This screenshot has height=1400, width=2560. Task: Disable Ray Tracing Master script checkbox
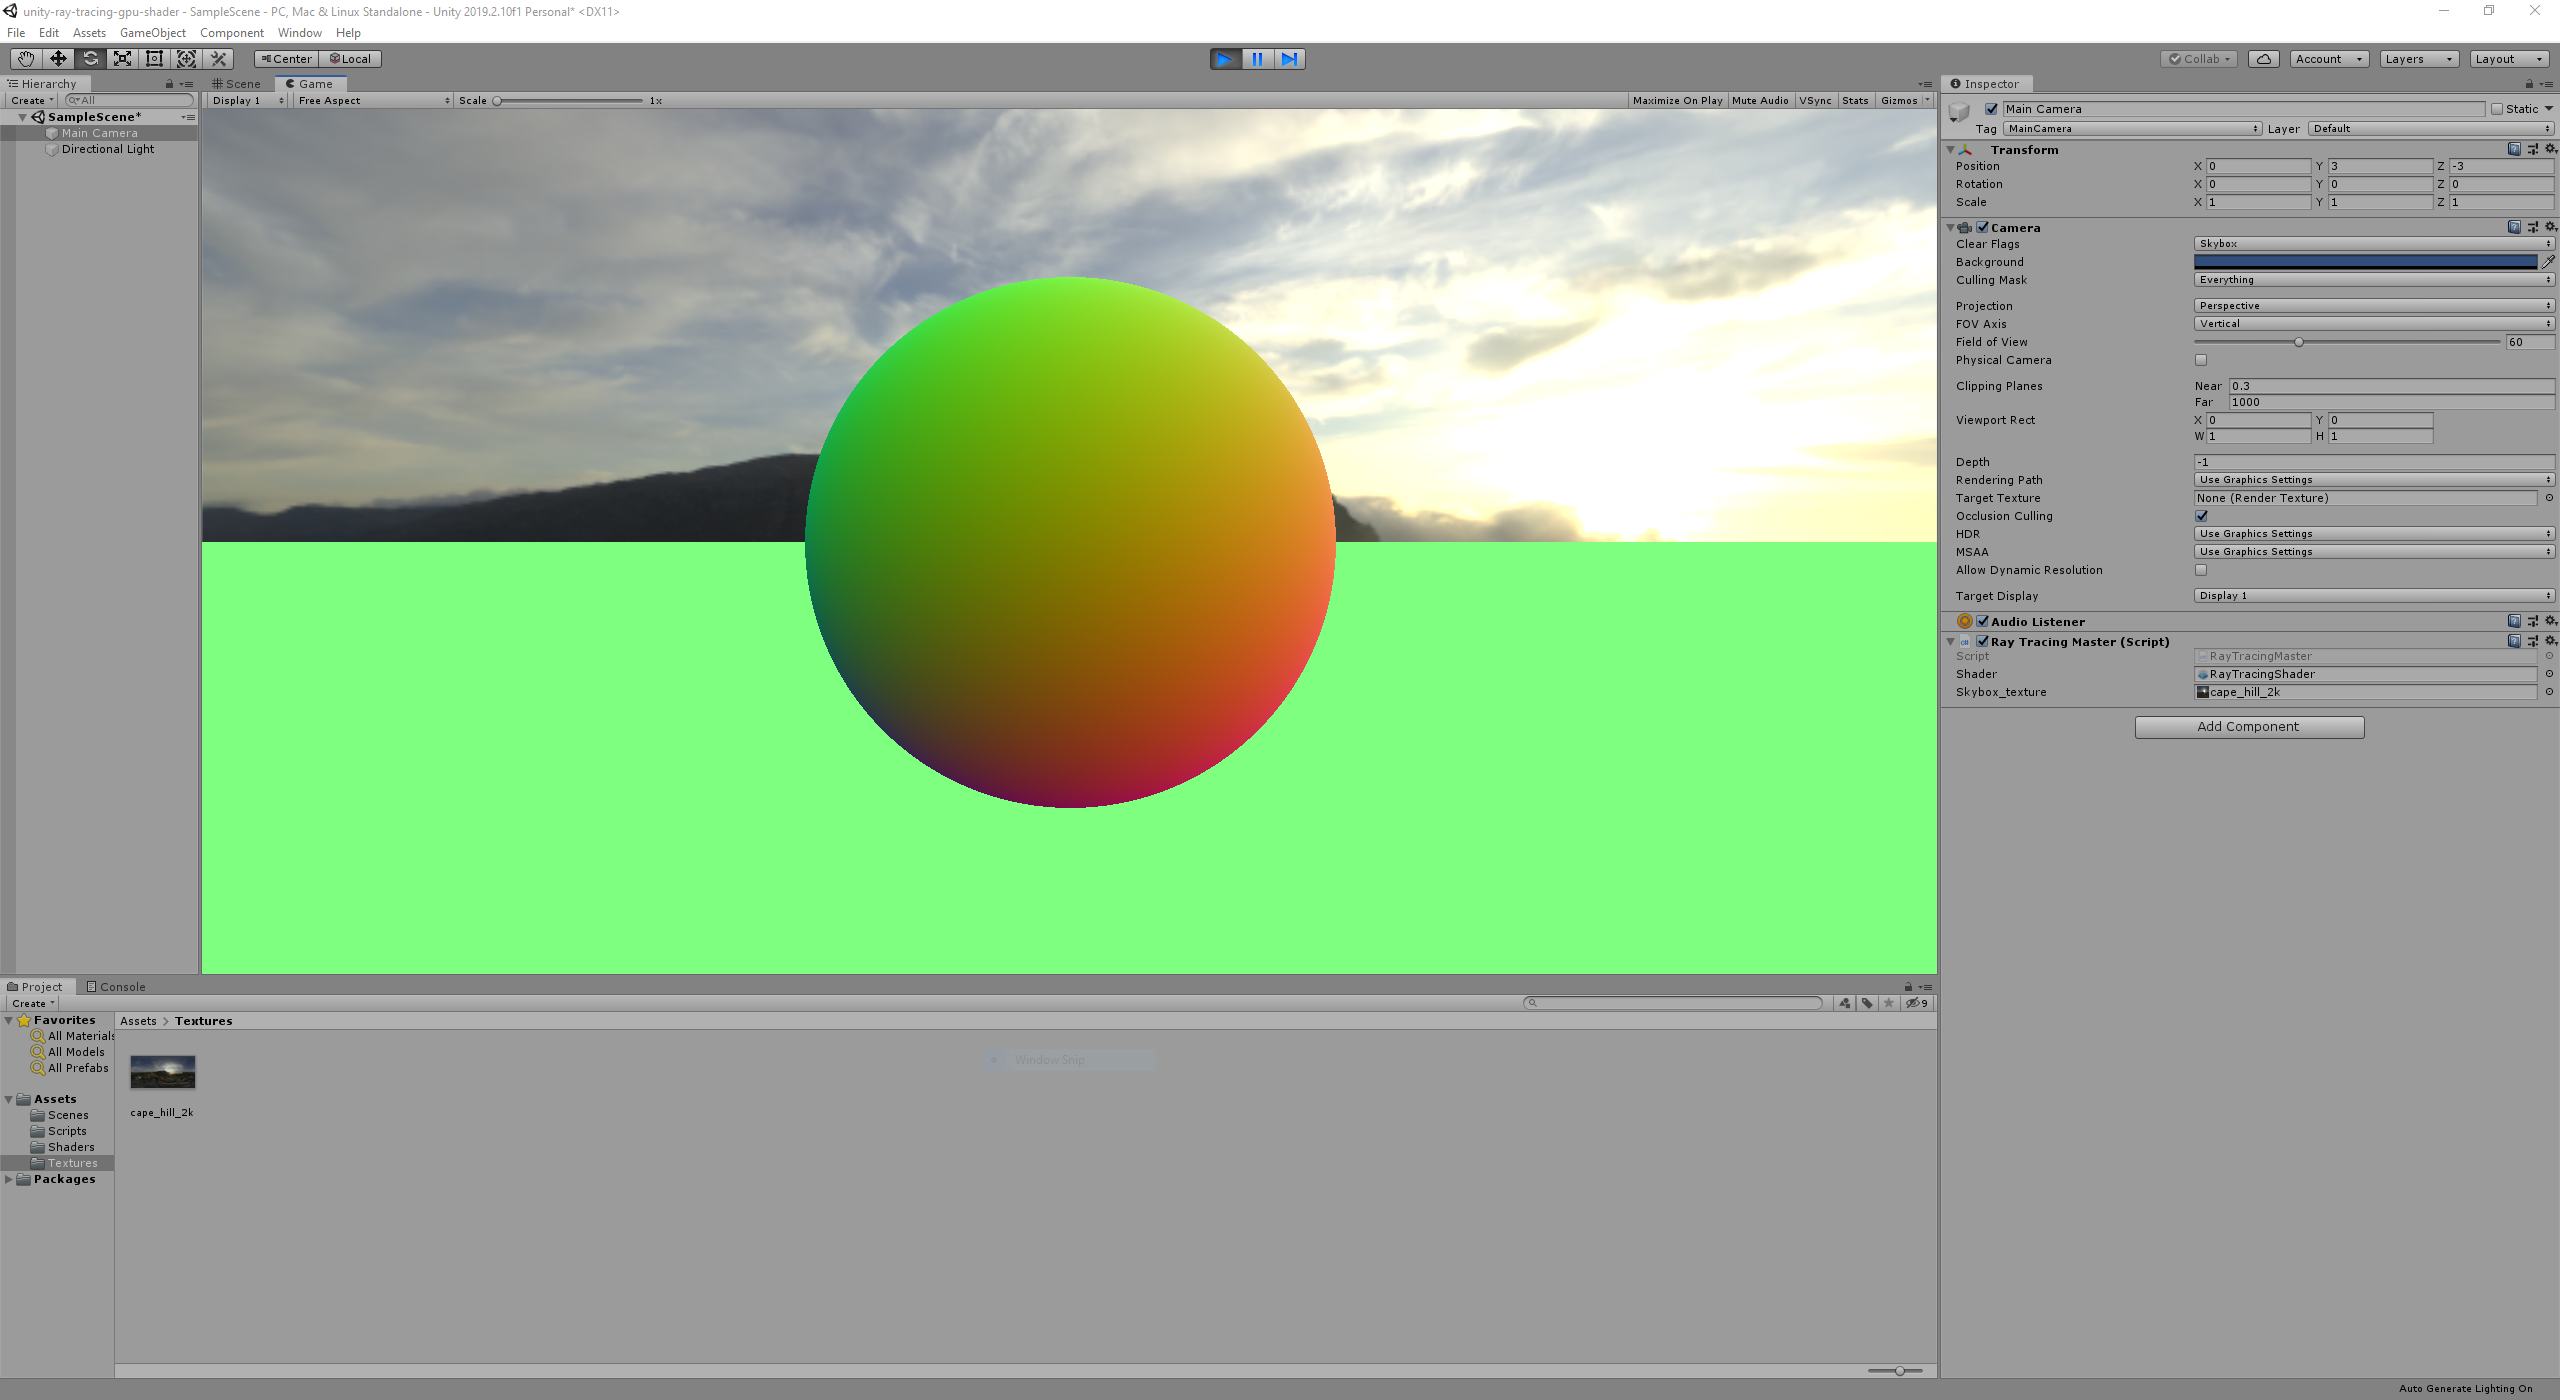coord(1982,641)
